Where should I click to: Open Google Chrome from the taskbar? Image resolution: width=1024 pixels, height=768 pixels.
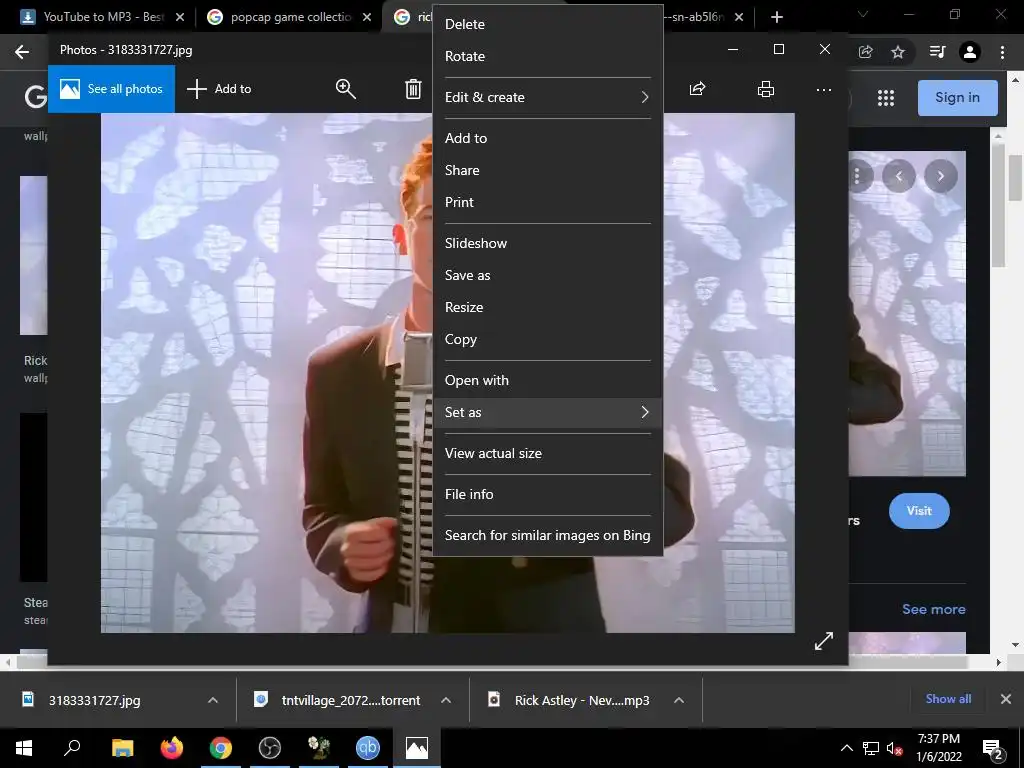tap(221, 748)
